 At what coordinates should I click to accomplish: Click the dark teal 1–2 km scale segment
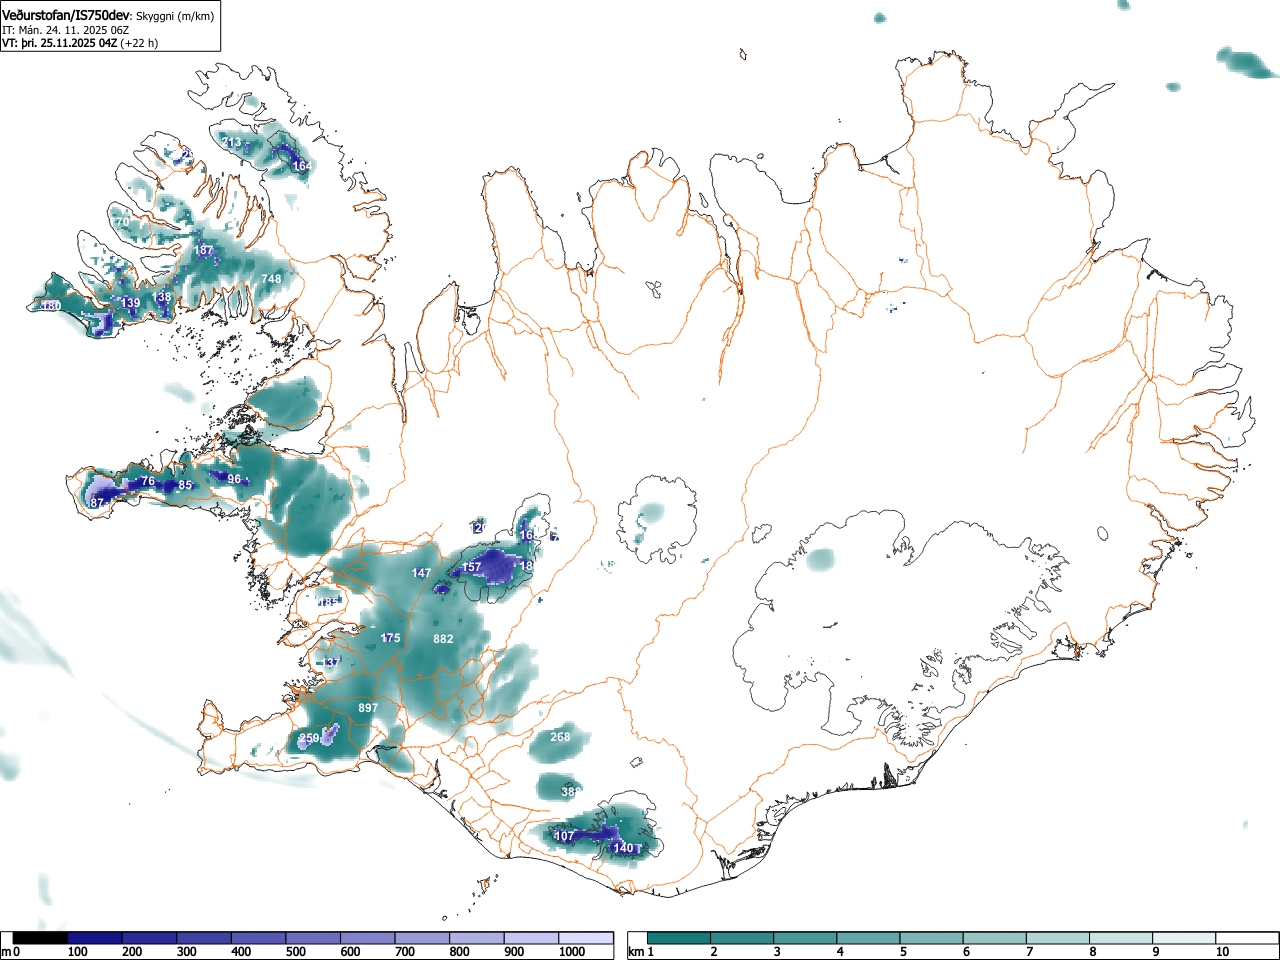coord(680,938)
